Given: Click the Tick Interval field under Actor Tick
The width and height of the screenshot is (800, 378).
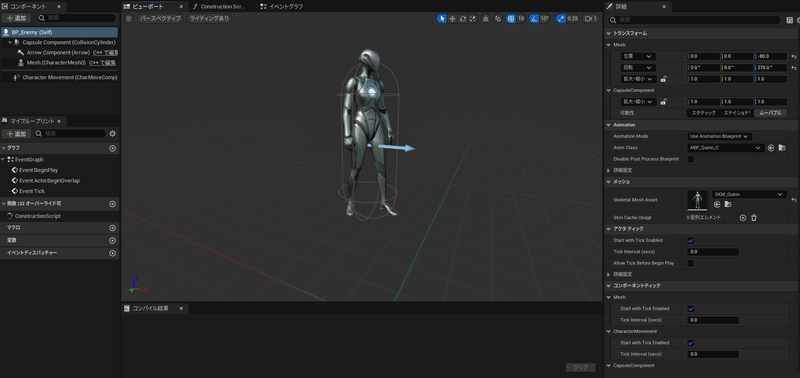Looking at the screenshot, I should point(713,252).
